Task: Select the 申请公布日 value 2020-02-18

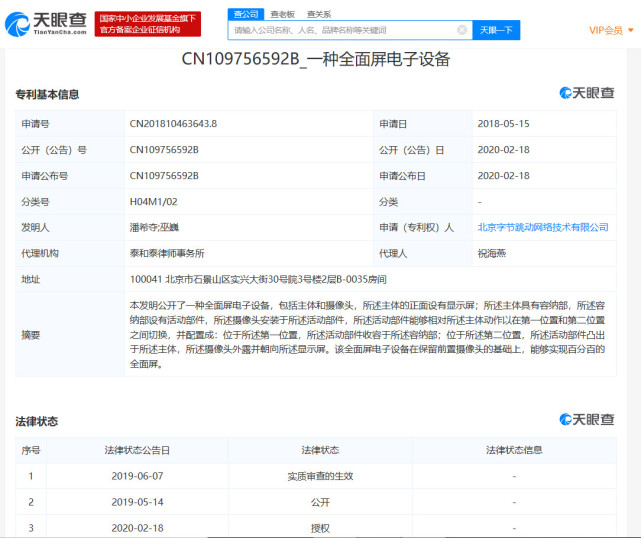Action: click(503, 175)
